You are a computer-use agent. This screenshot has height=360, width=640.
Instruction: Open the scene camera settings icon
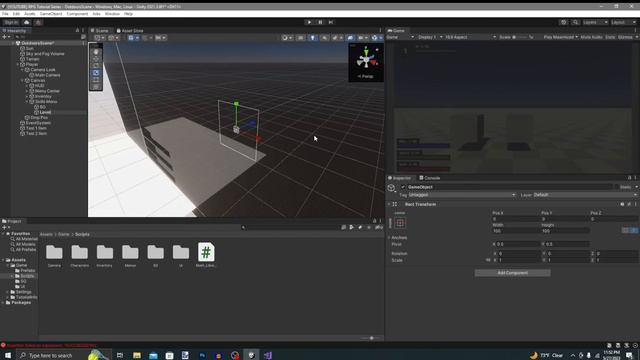[x=362, y=38]
